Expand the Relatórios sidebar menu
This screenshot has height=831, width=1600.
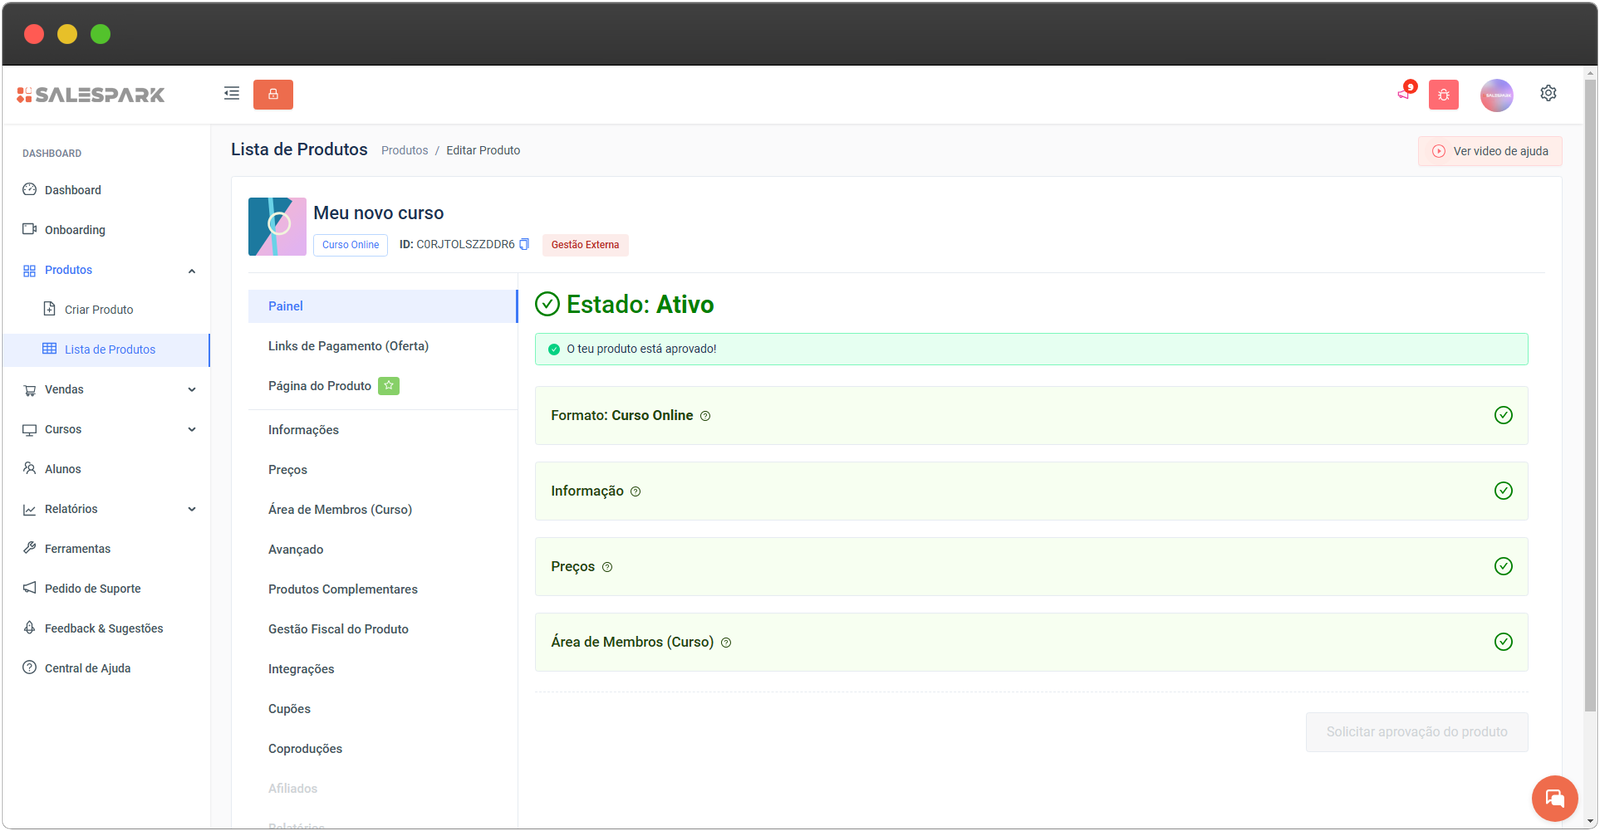[x=192, y=509]
